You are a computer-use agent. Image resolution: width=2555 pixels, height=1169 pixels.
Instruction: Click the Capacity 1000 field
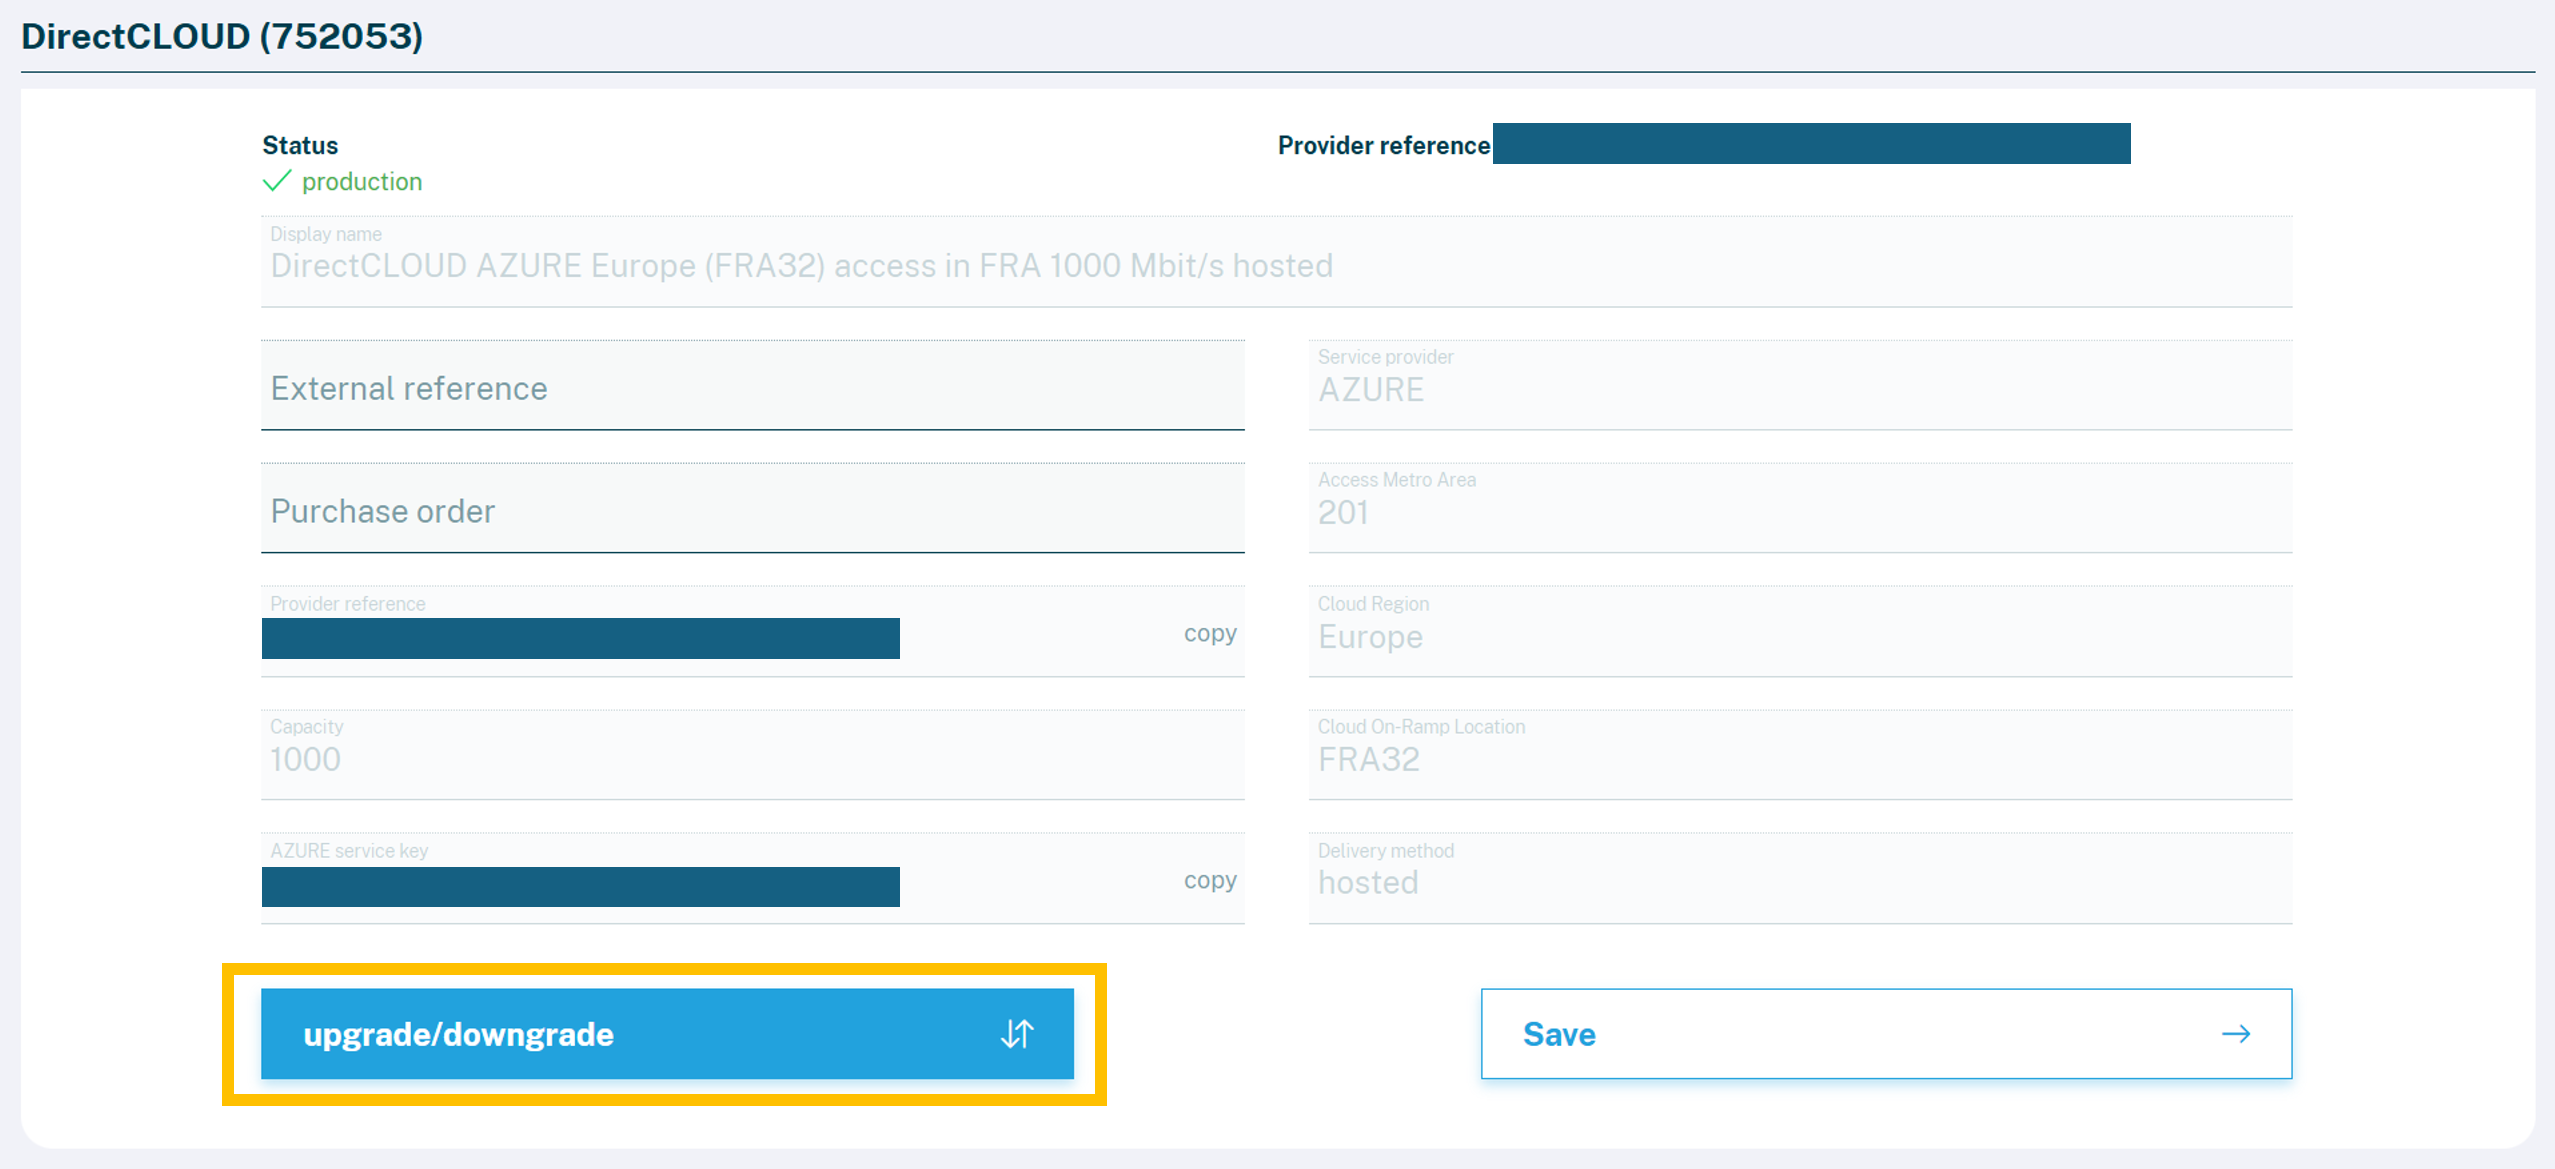(x=752, y=755)
